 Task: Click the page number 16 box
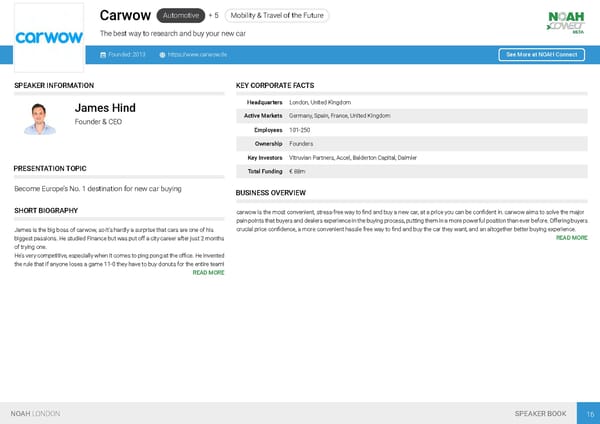click(589, 413)
